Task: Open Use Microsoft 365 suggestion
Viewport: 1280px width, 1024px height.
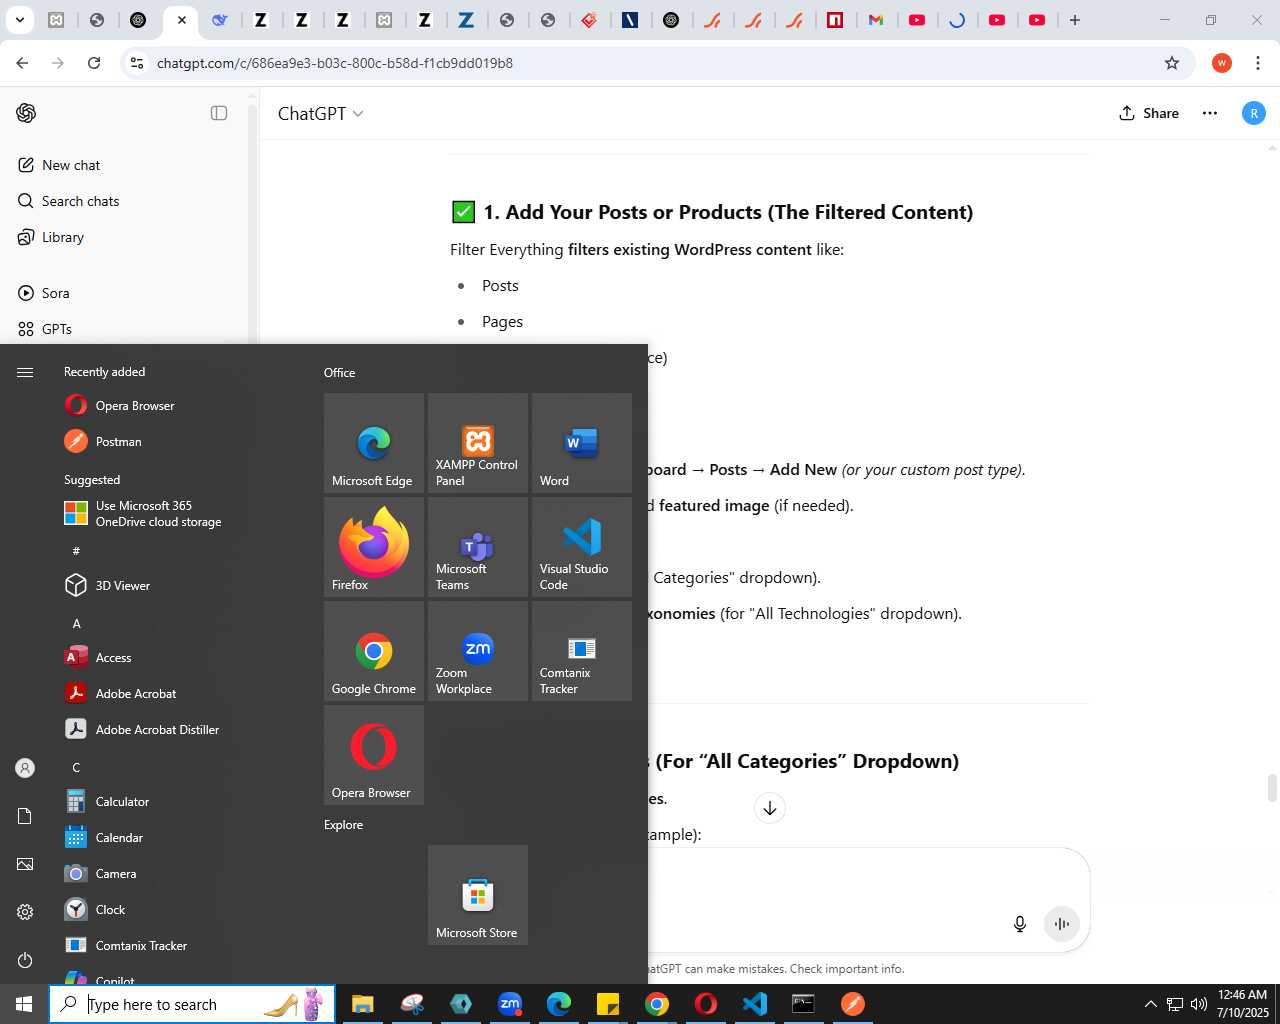Action: pyautogui.click(x=180, y=514)
